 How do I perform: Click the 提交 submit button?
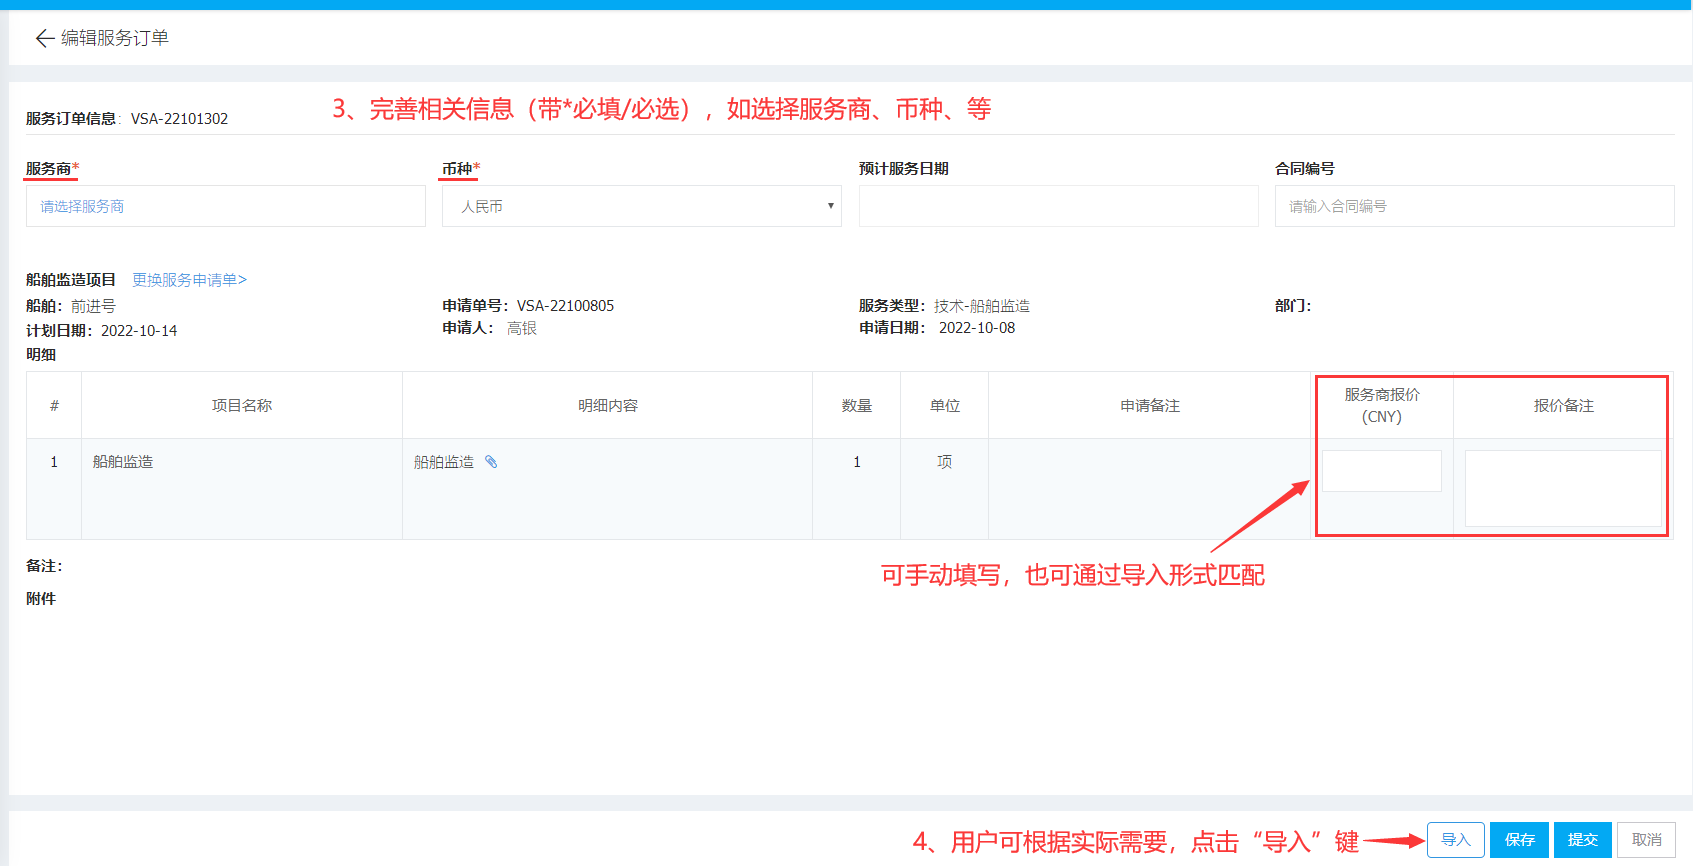pos(1583,840)
